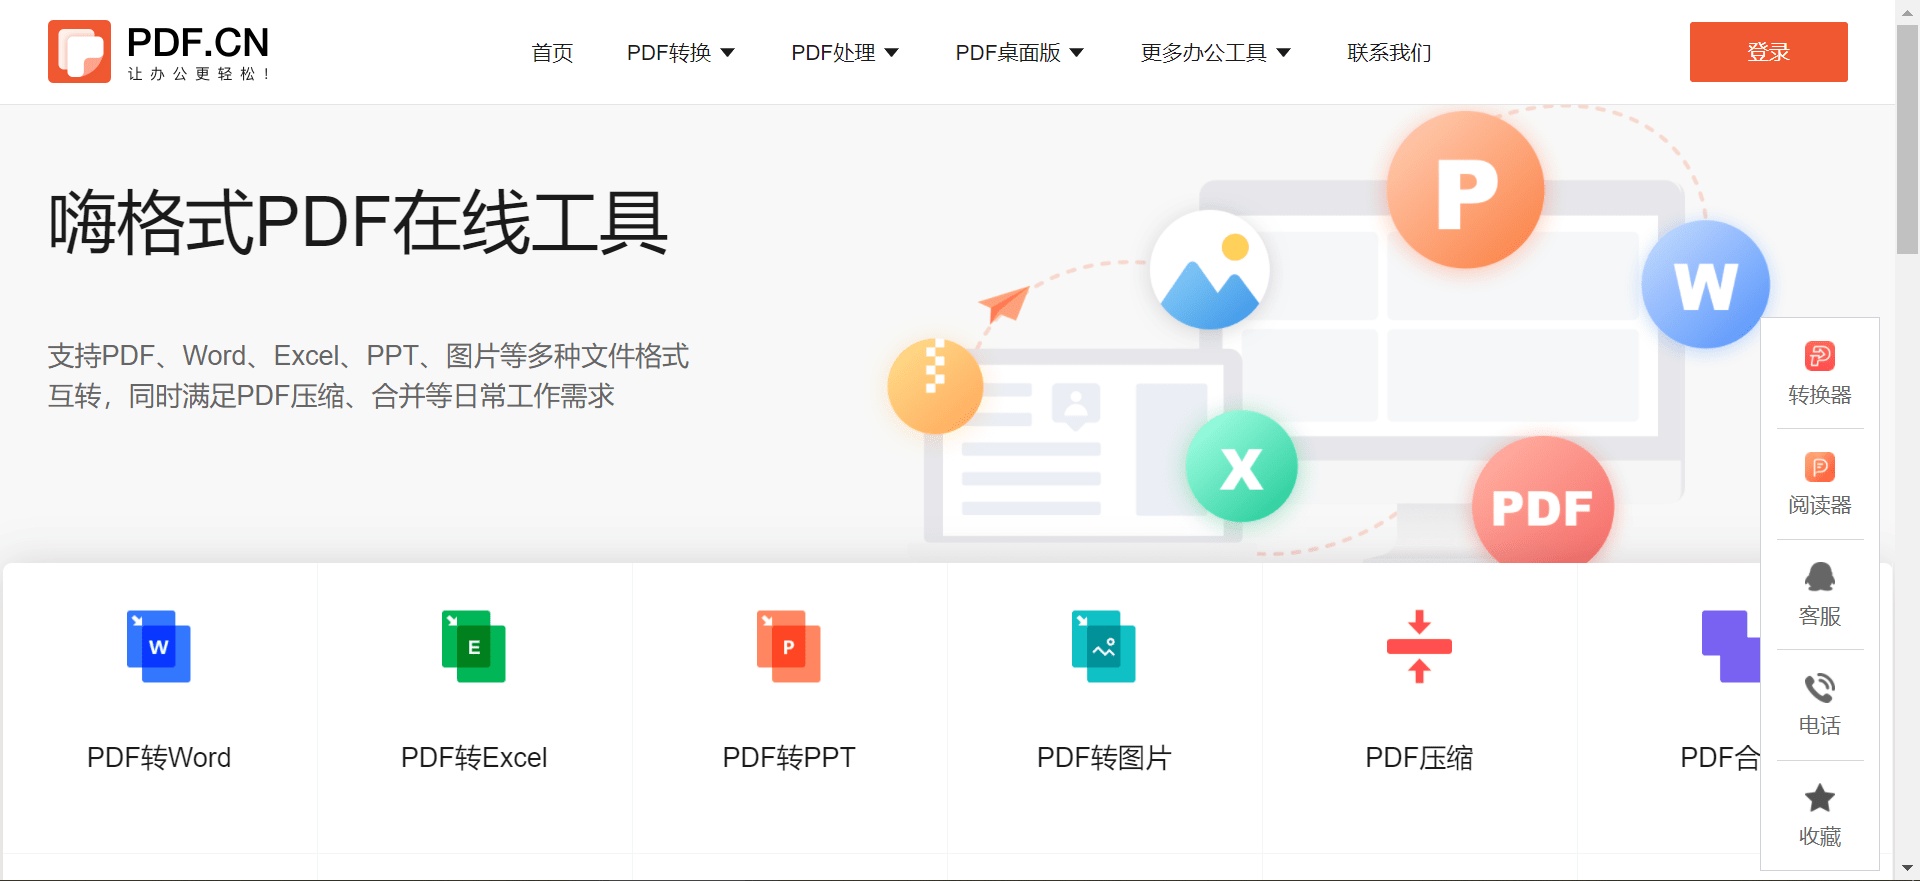Click the 登录 login button

(1768, 52)
